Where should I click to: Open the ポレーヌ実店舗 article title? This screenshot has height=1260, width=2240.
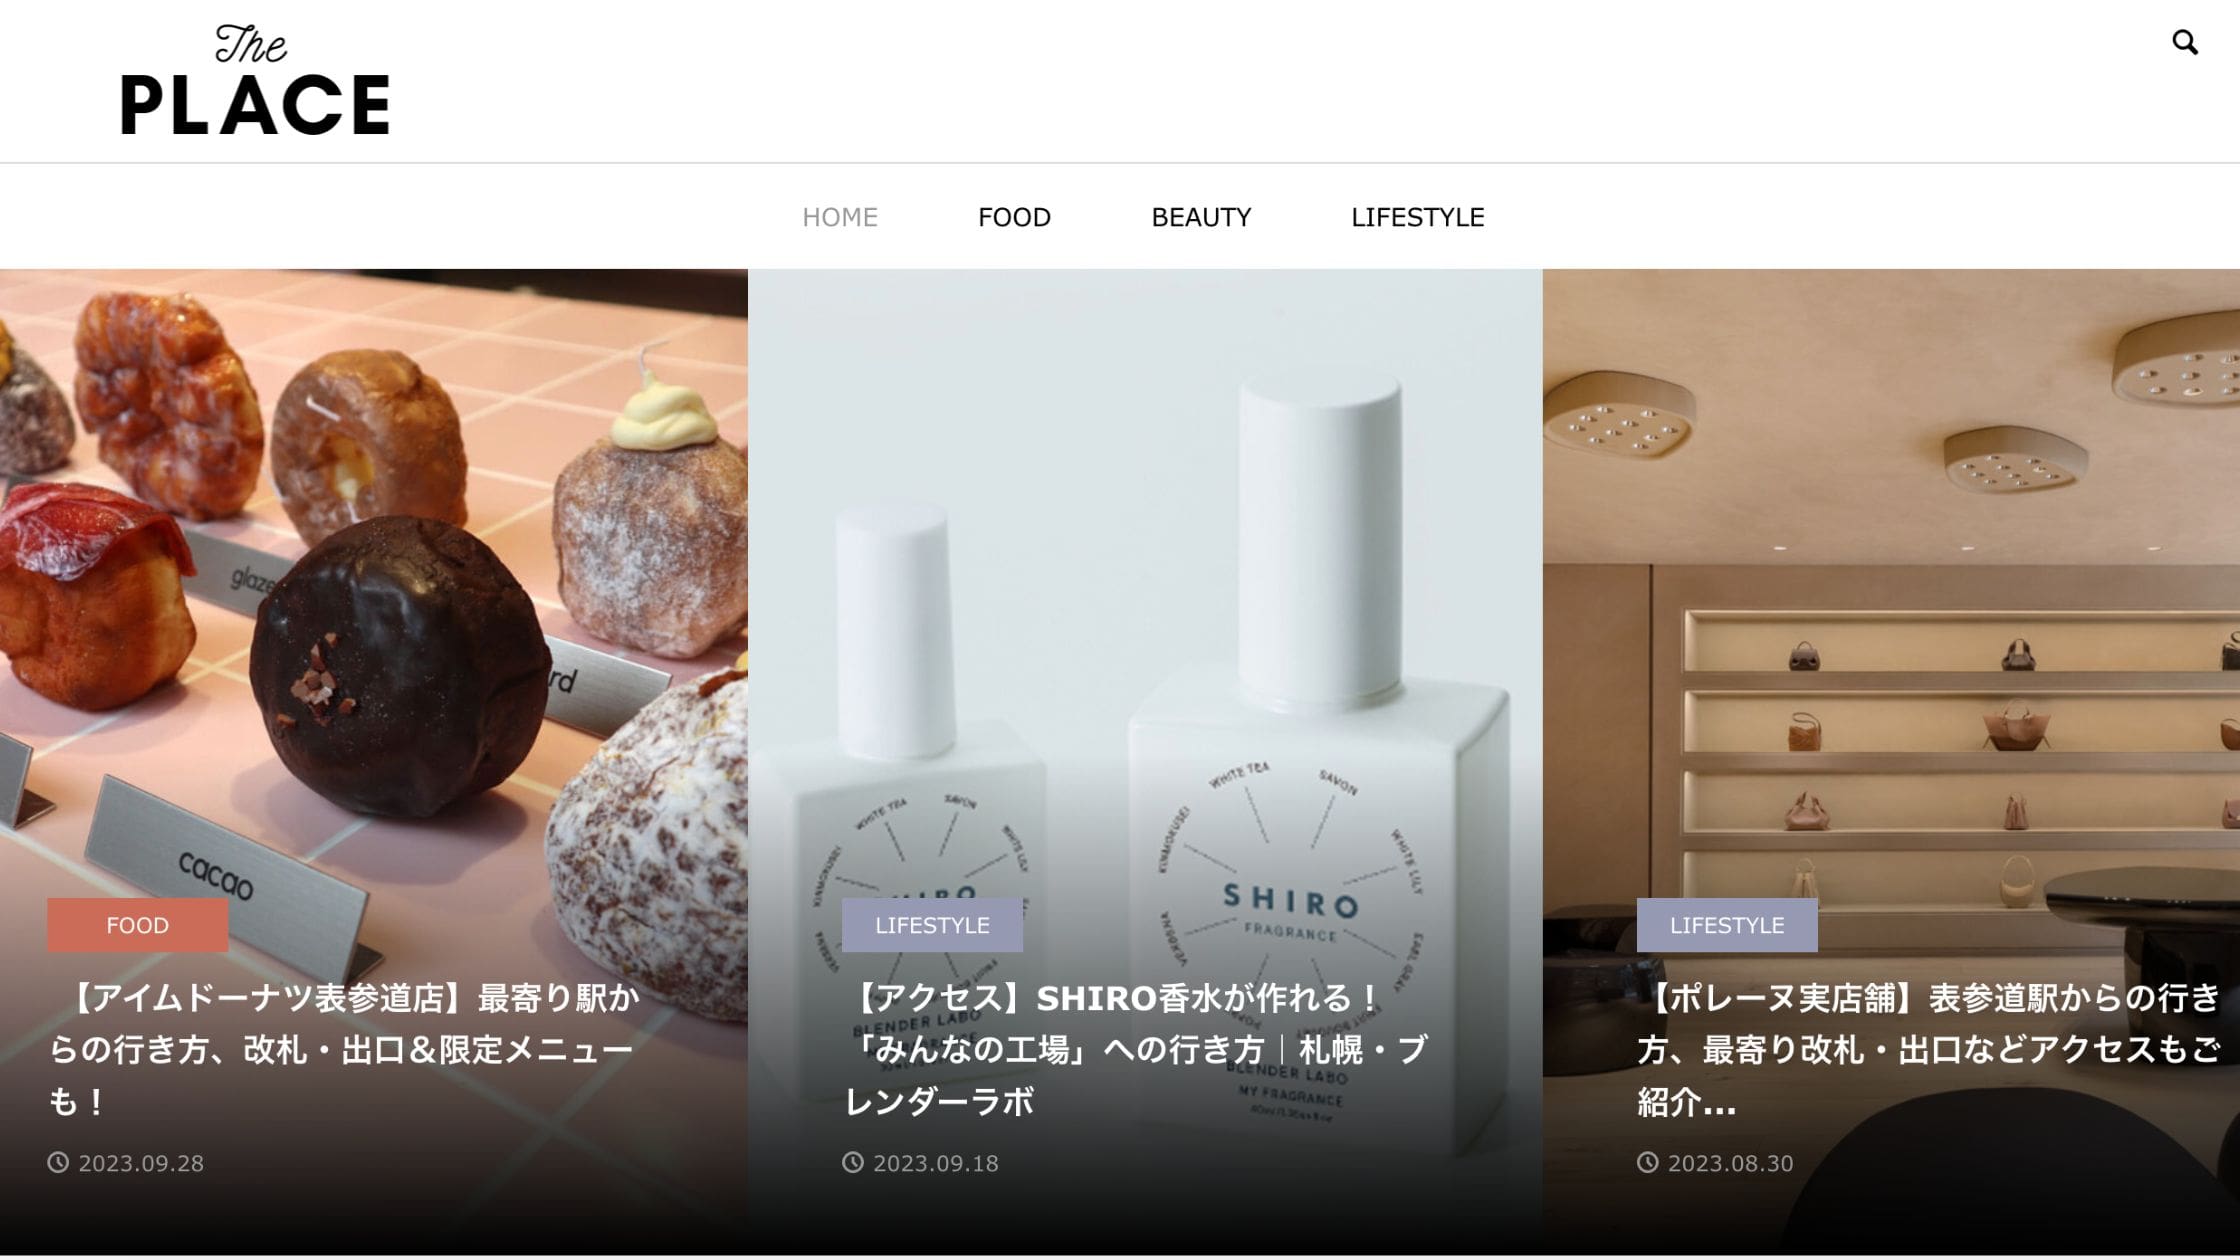pyautogui.click(x=1930, y=1050)
